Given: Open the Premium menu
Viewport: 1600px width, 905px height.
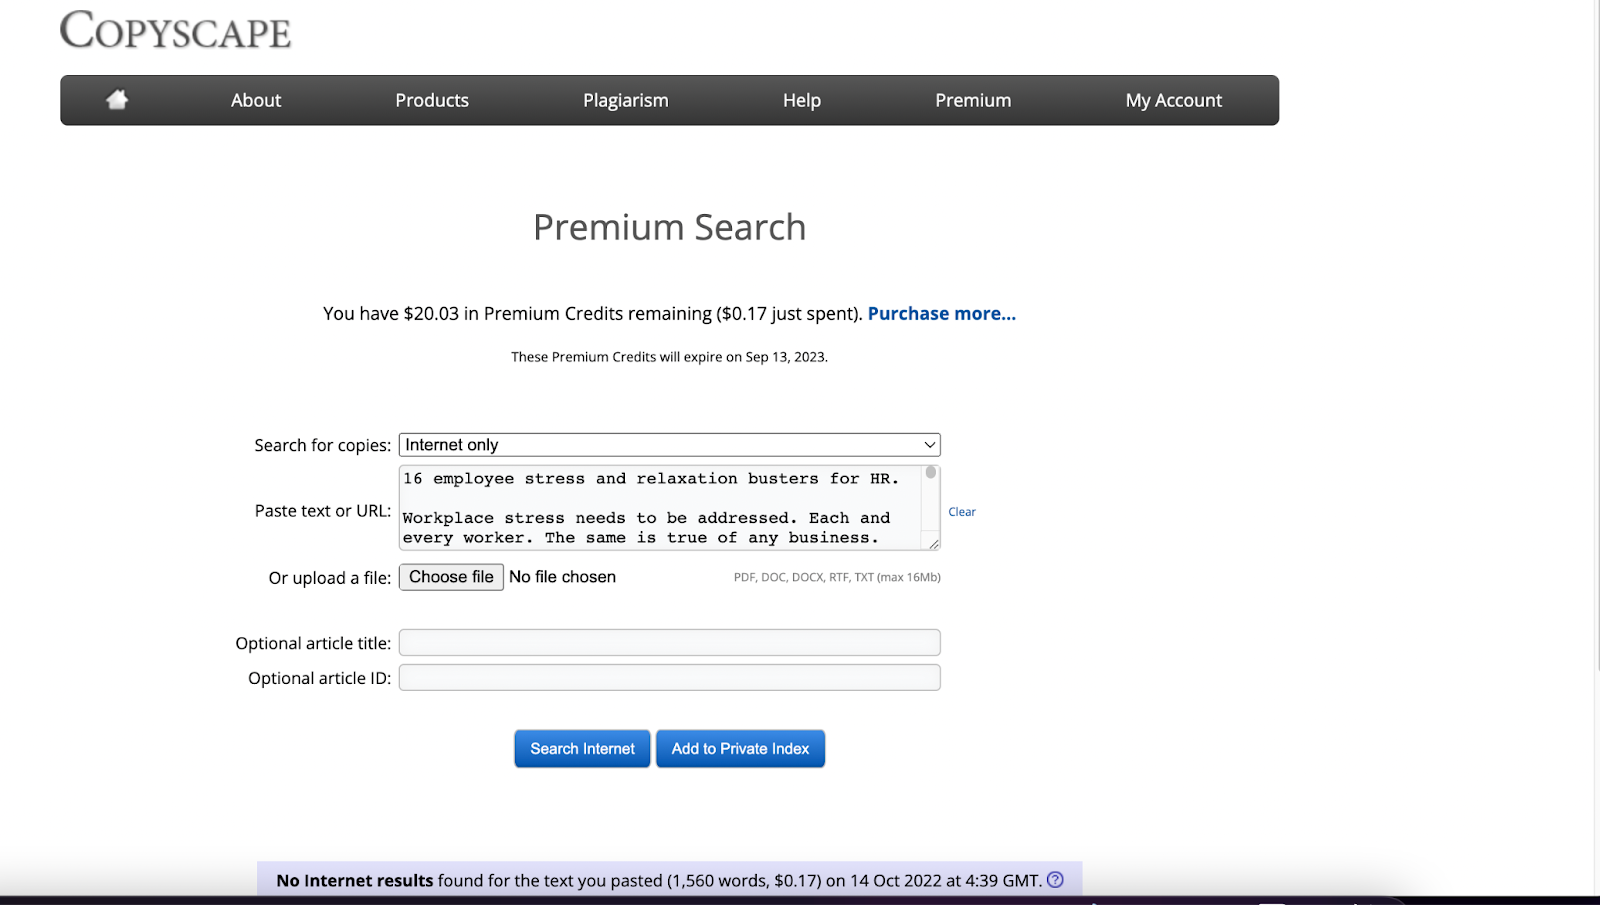Looking at the screenshot, I should click(x=973, y=100).
